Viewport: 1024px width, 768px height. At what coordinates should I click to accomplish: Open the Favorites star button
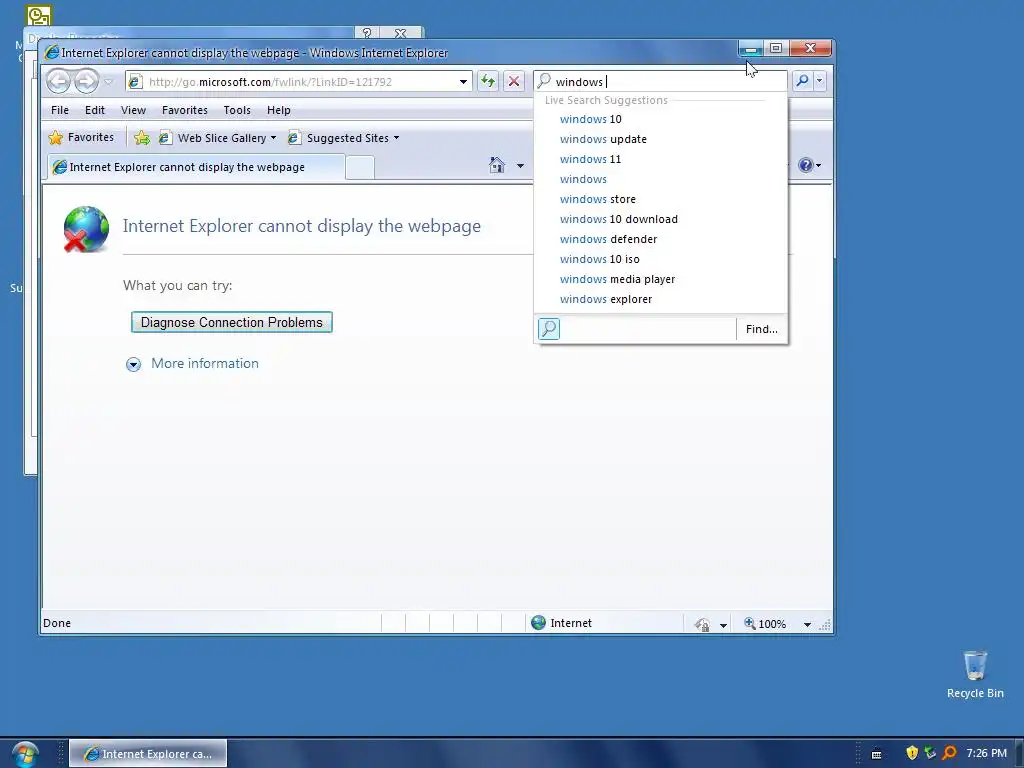pyautogui.click(x=82, y=138)
